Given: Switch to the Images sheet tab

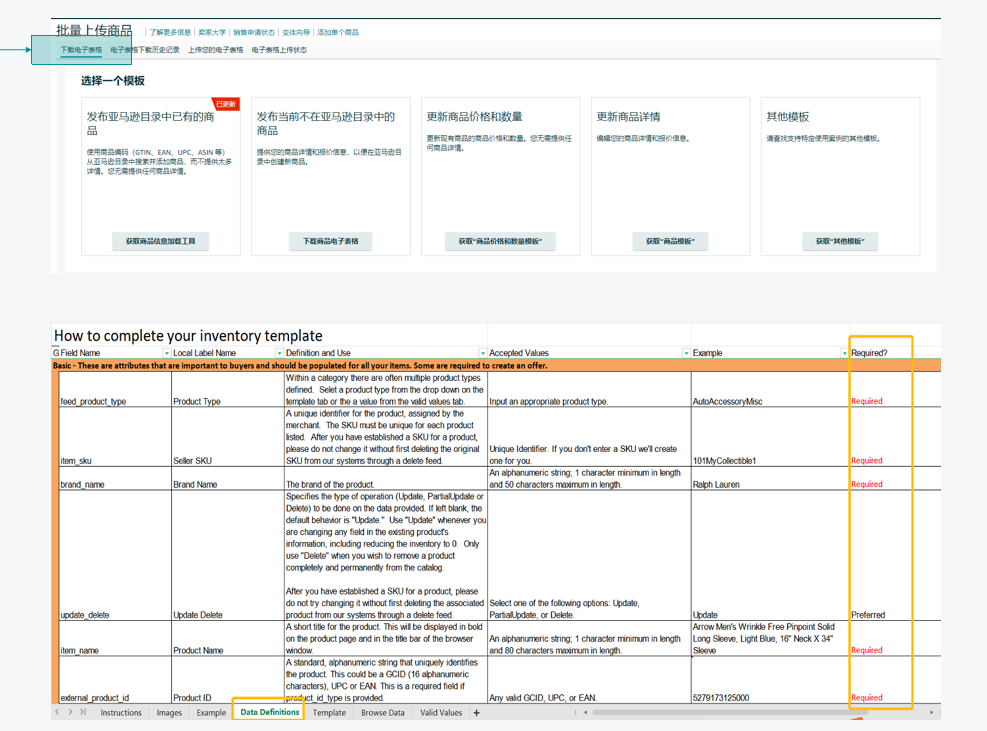Looking at the screenshot, I should coord(169,713).
